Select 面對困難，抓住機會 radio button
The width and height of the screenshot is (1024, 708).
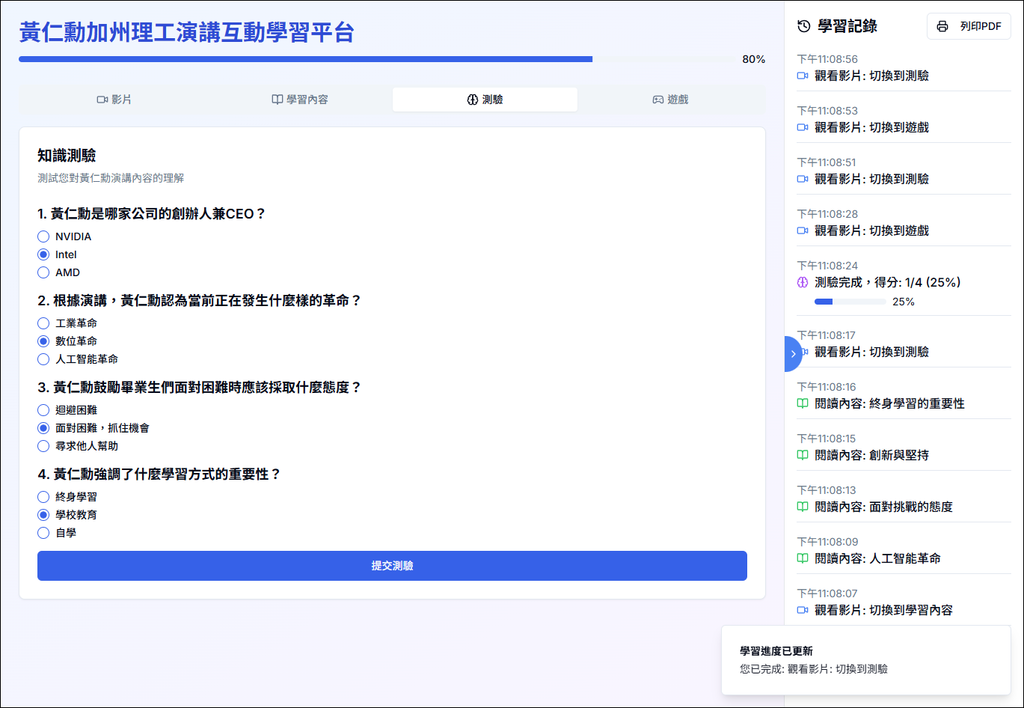[43, 428]
